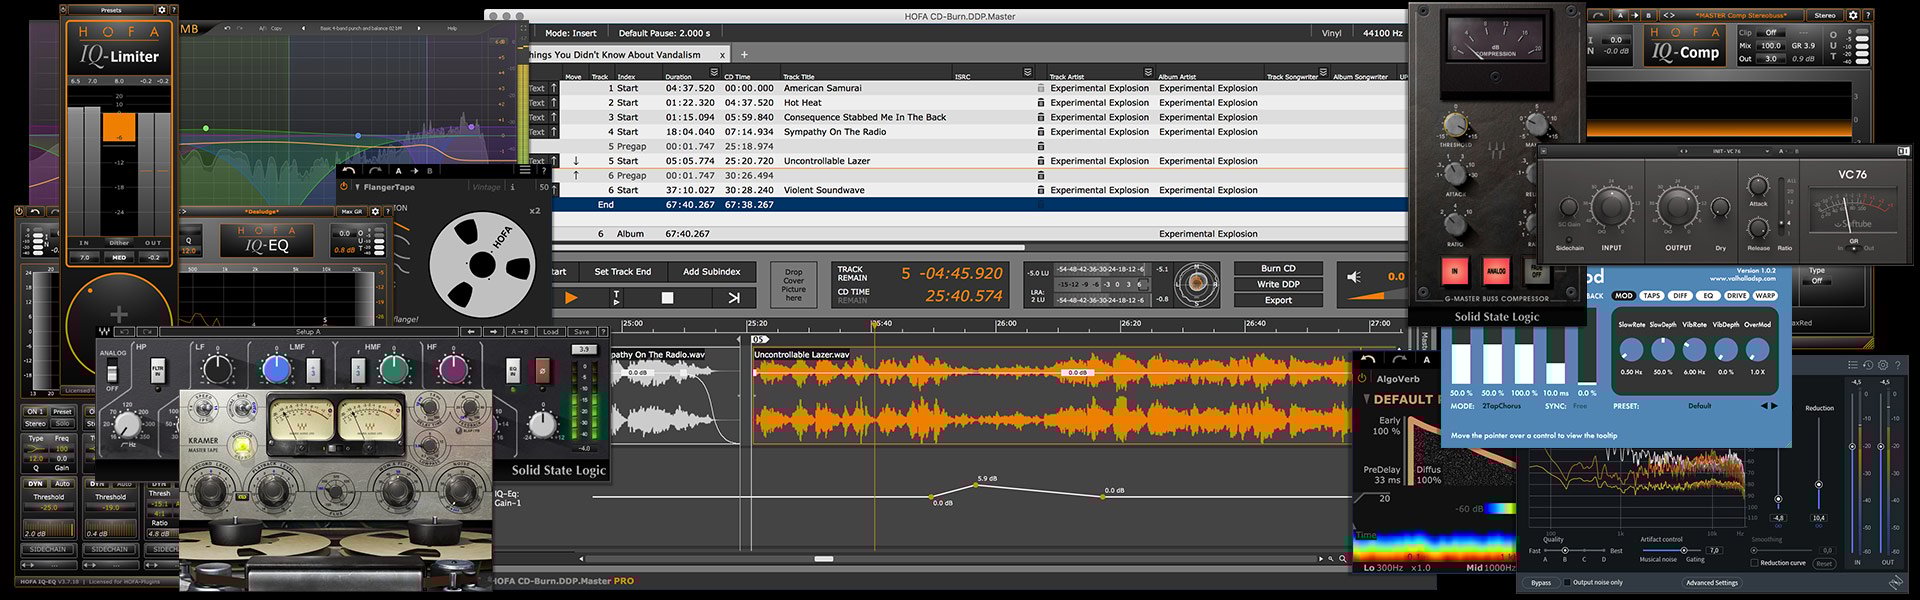Screen dimensions: 1920x600
Task: Click Set Track End button
Action: pos(622,271)
